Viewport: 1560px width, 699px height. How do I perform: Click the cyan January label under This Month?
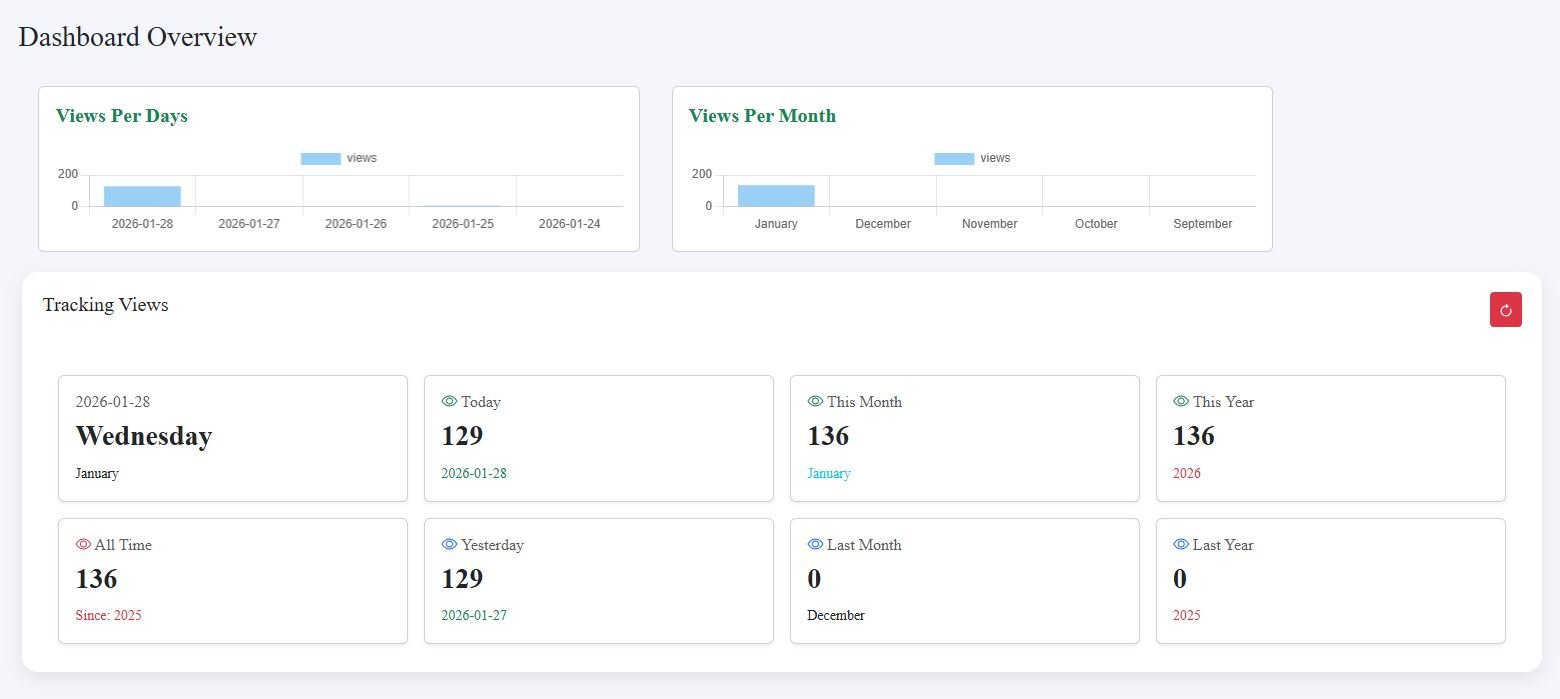click(829, 473)
